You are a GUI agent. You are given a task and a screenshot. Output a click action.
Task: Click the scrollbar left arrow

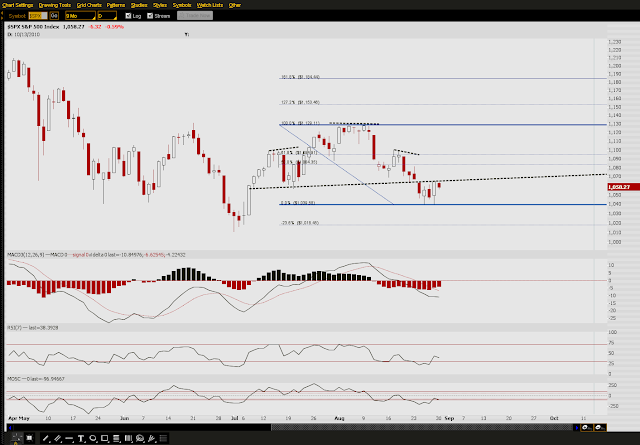tap(9, 427)
